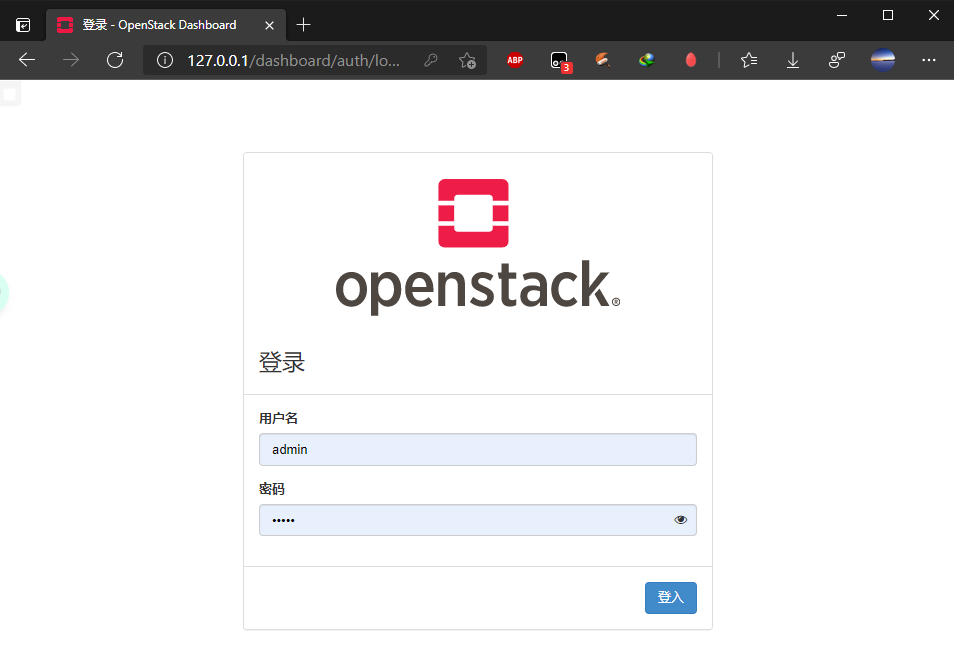Open the ABP Adblock Plus extension
This screenshot has width=954, height=645.
coord(515,60)
